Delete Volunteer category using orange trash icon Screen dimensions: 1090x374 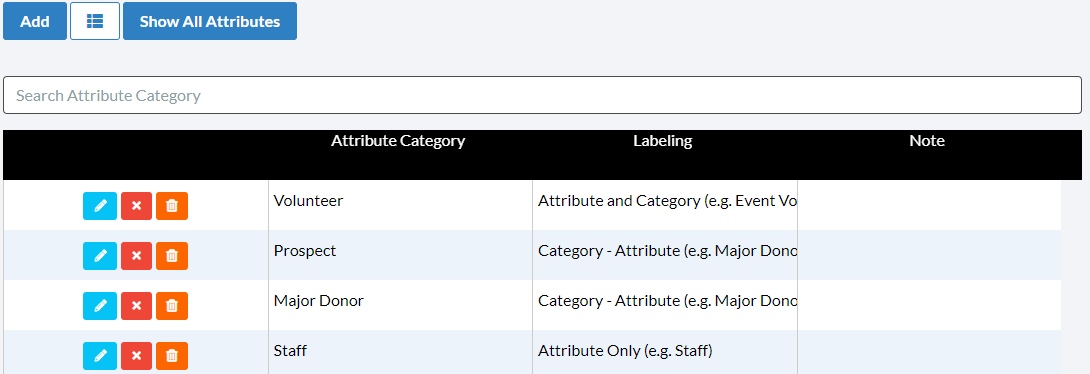tap(172, 206)
